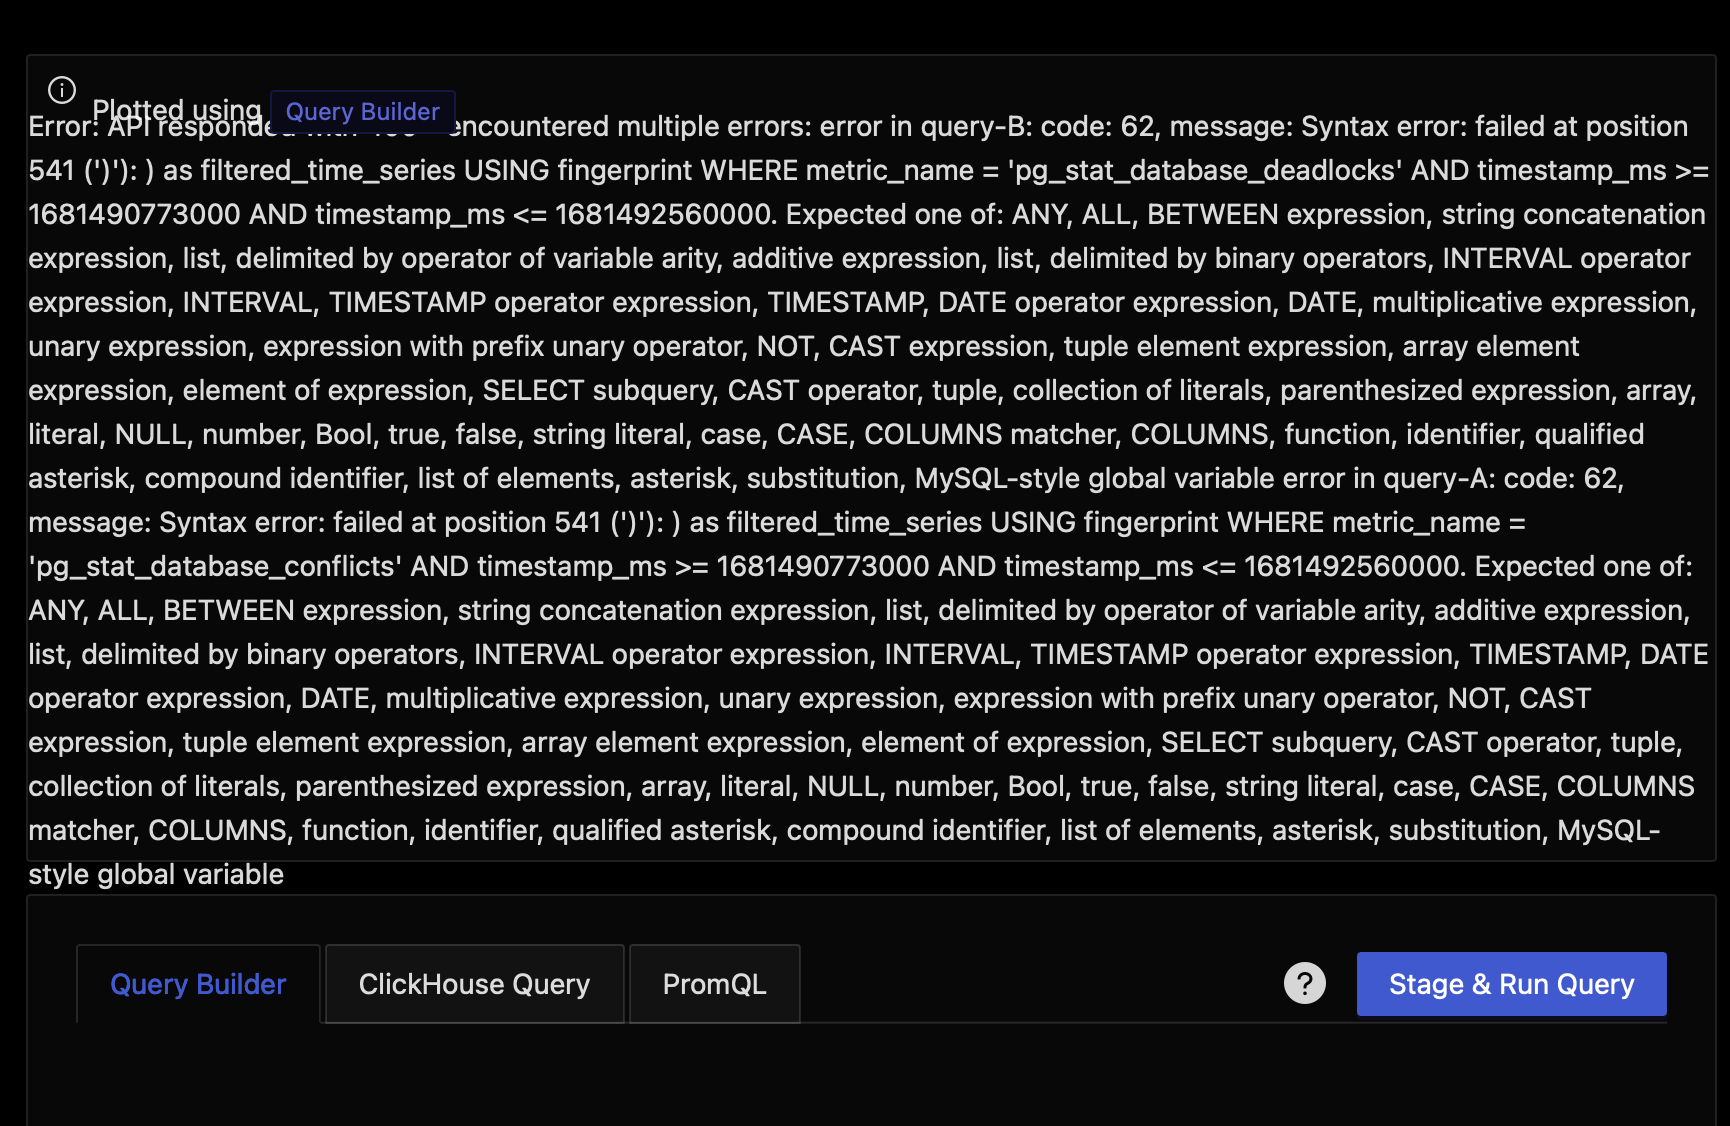Click the empty query editor area below tabs

[860, 1080]
